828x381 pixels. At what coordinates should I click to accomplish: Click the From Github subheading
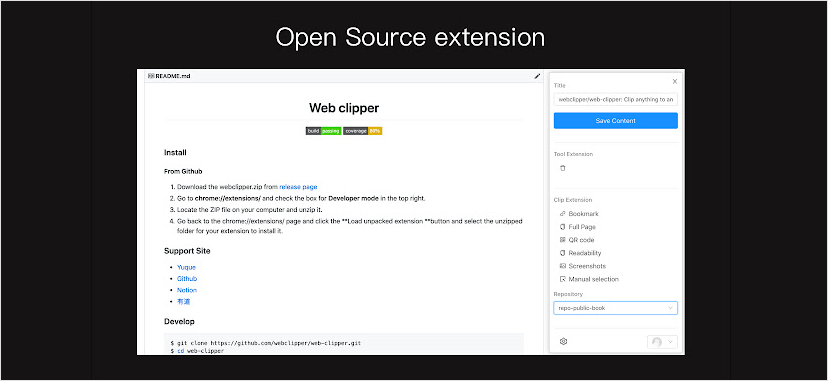click(x=183, y=172)
